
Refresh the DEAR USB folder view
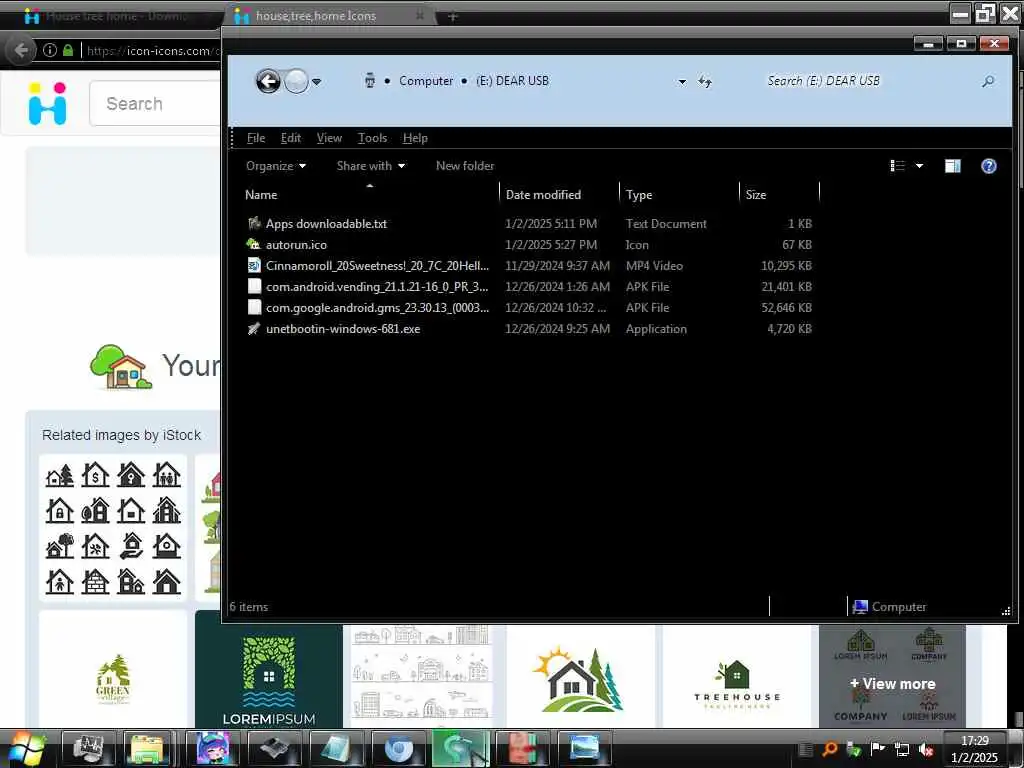coord(705,82)
